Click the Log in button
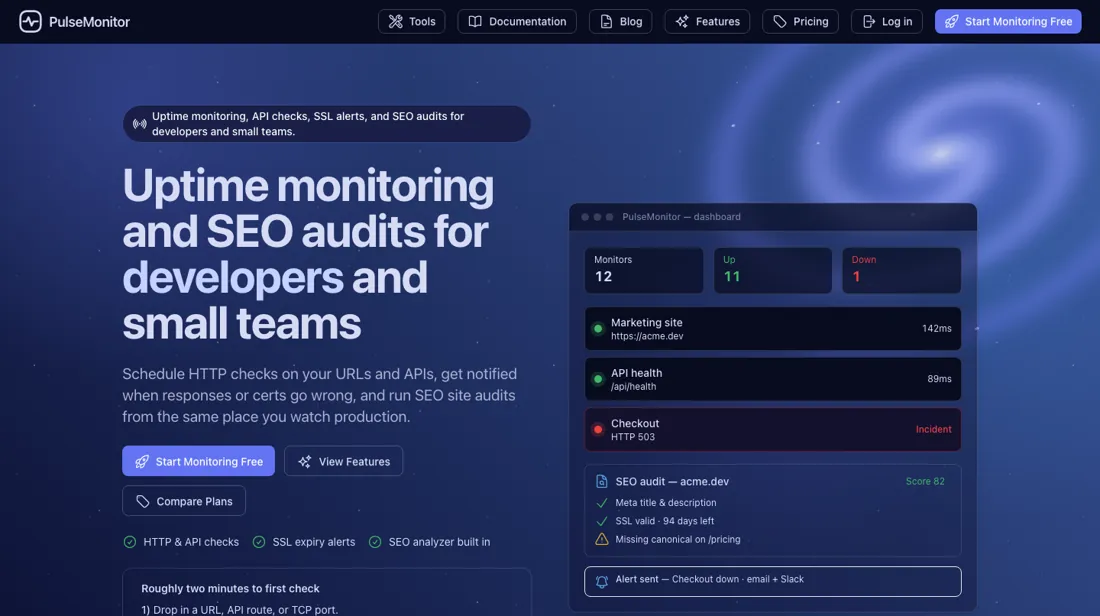 tap(887, 22)
